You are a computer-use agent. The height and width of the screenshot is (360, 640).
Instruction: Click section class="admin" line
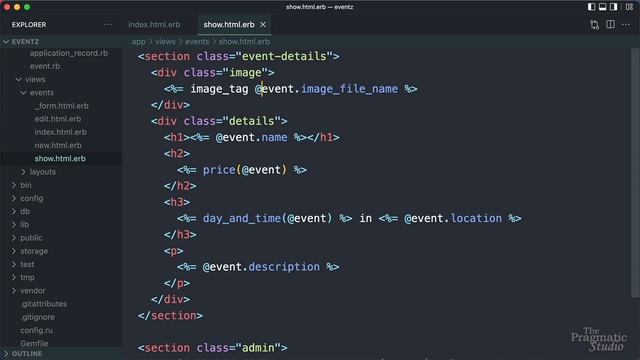pos(213,348)
